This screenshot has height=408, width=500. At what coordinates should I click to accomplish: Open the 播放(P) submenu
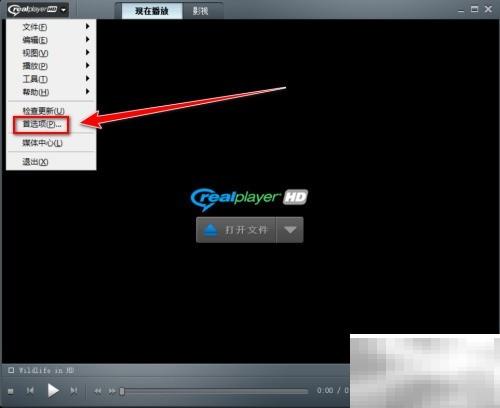point(51,66)
